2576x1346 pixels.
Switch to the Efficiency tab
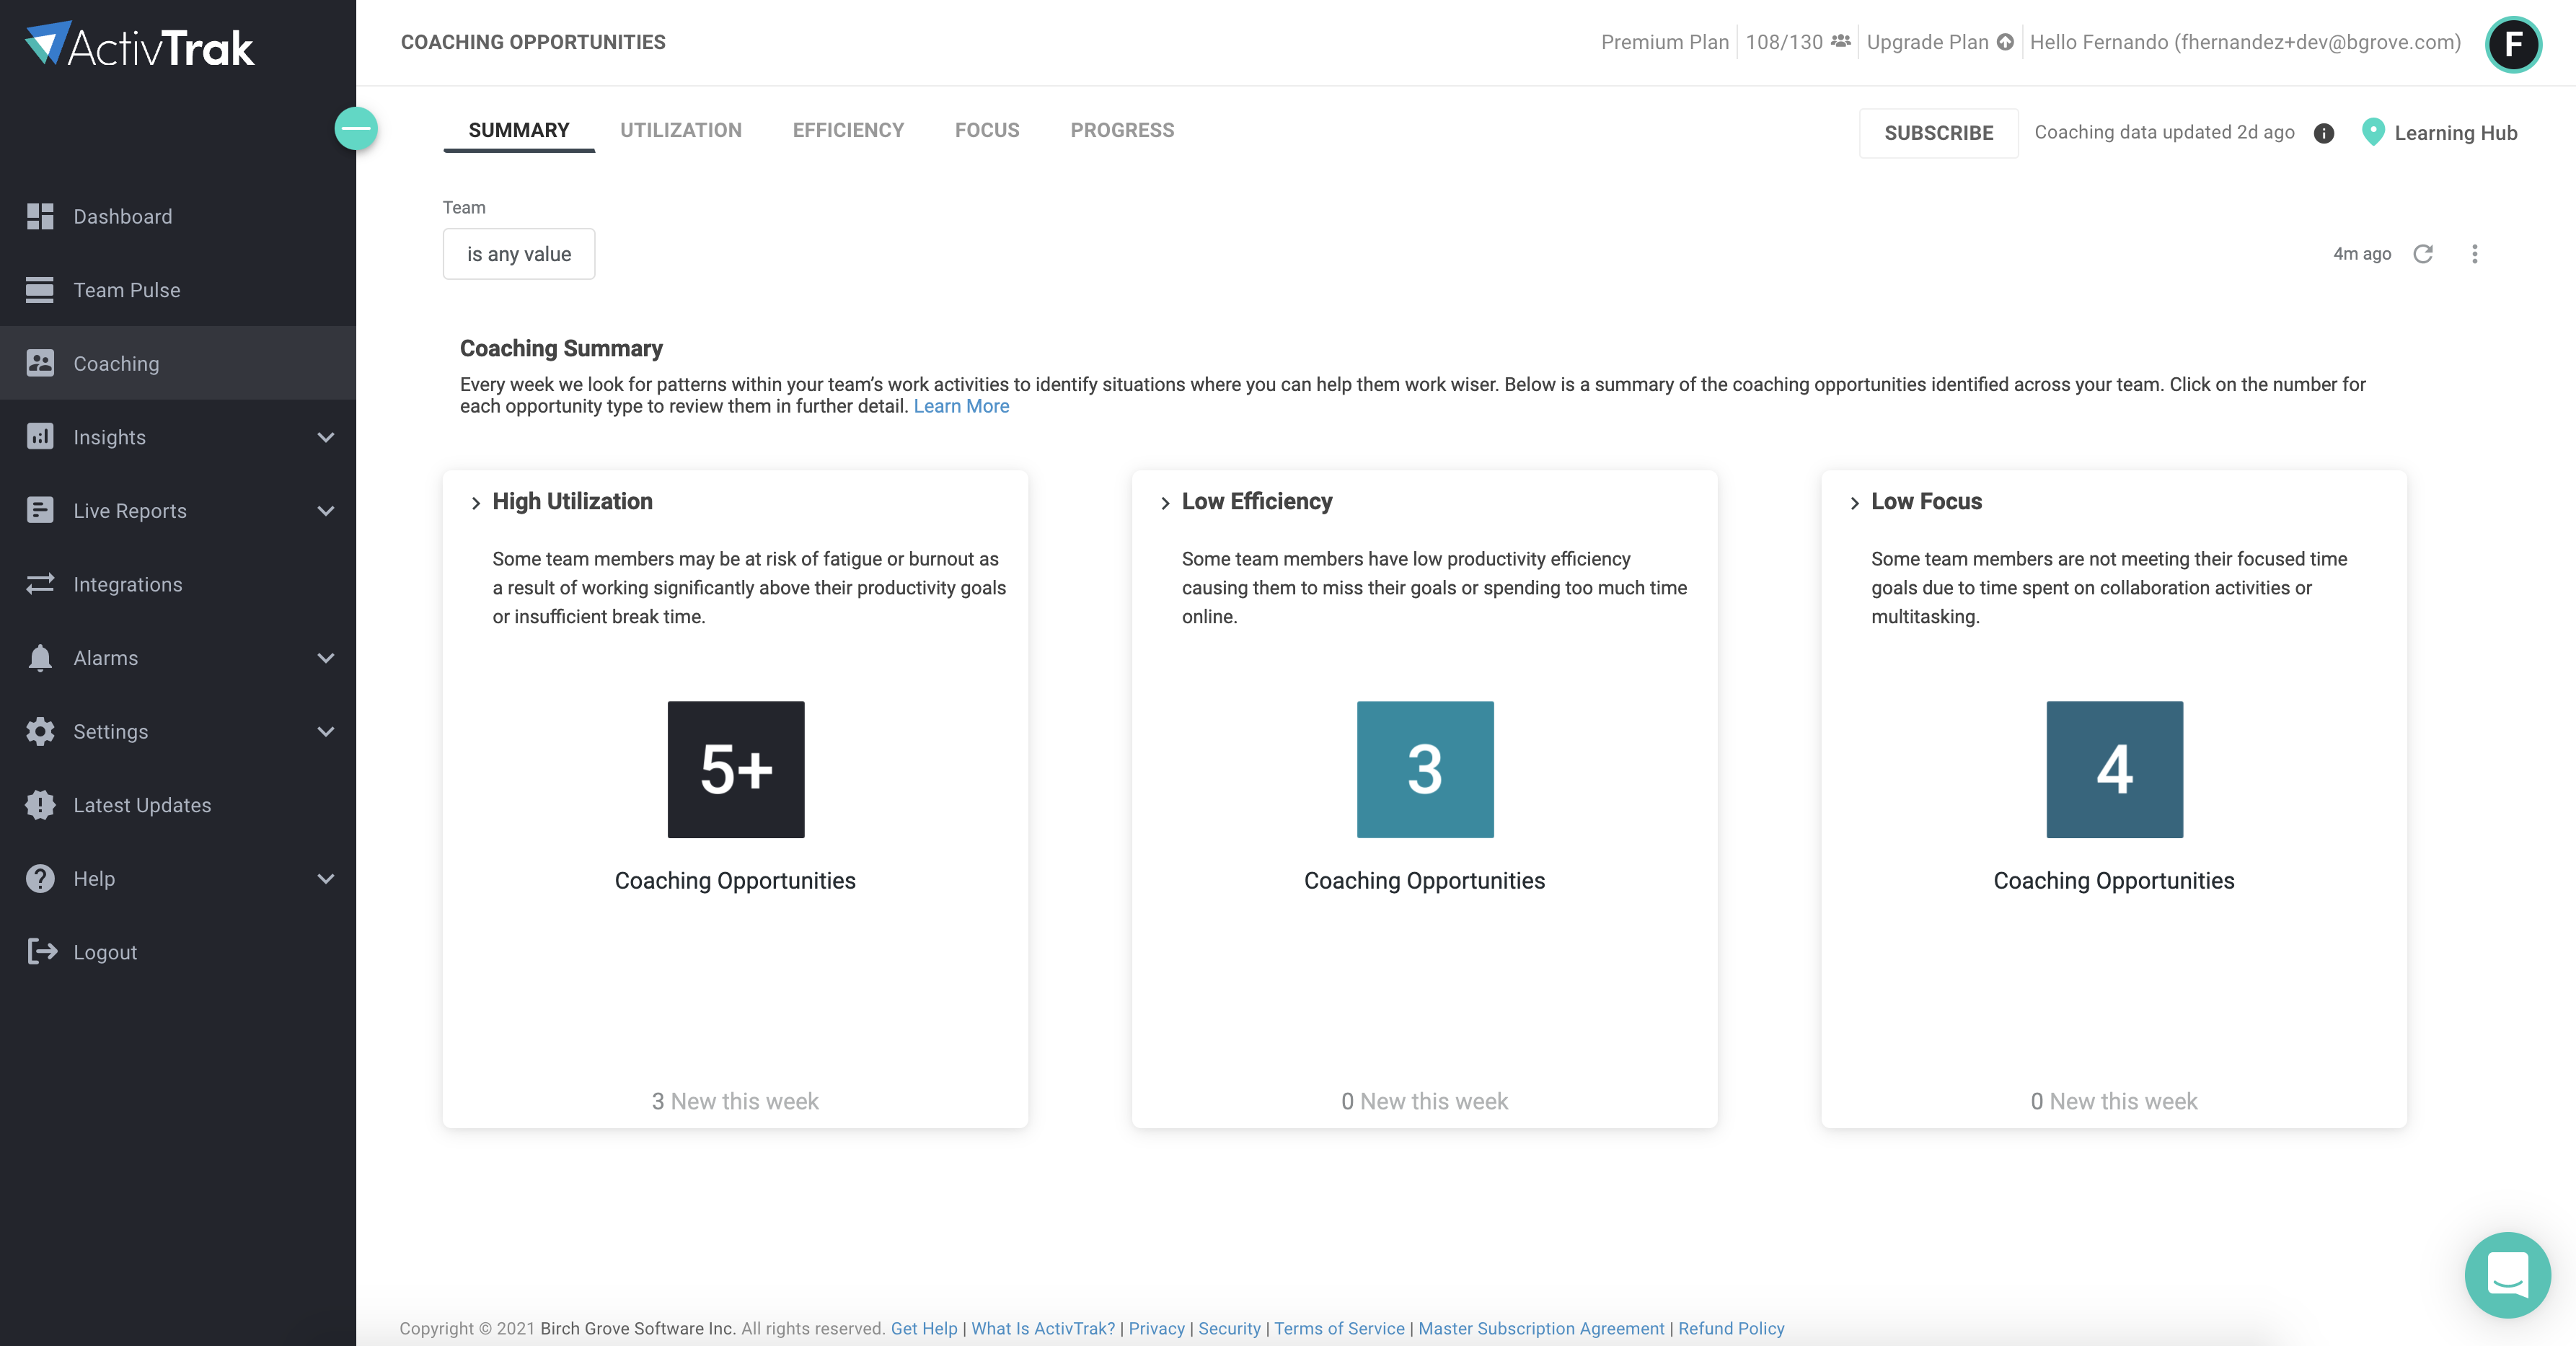pyautogui.click(x=848, y=130)
